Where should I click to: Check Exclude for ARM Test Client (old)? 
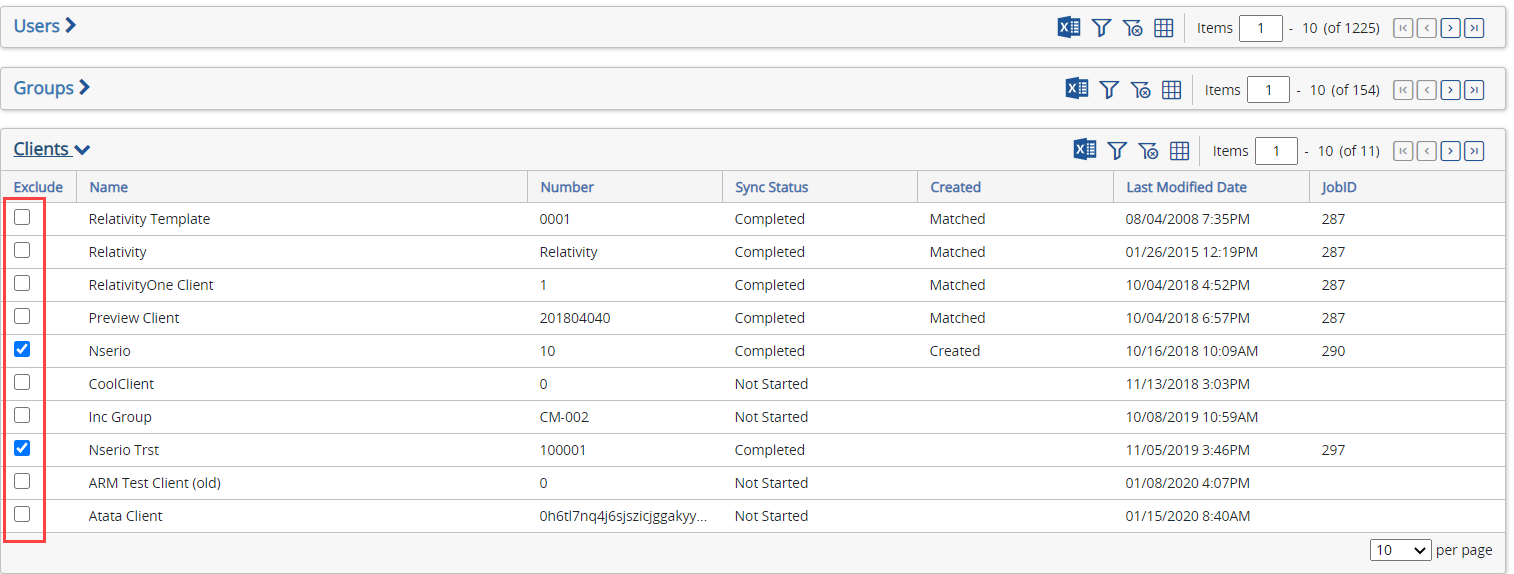22,481
